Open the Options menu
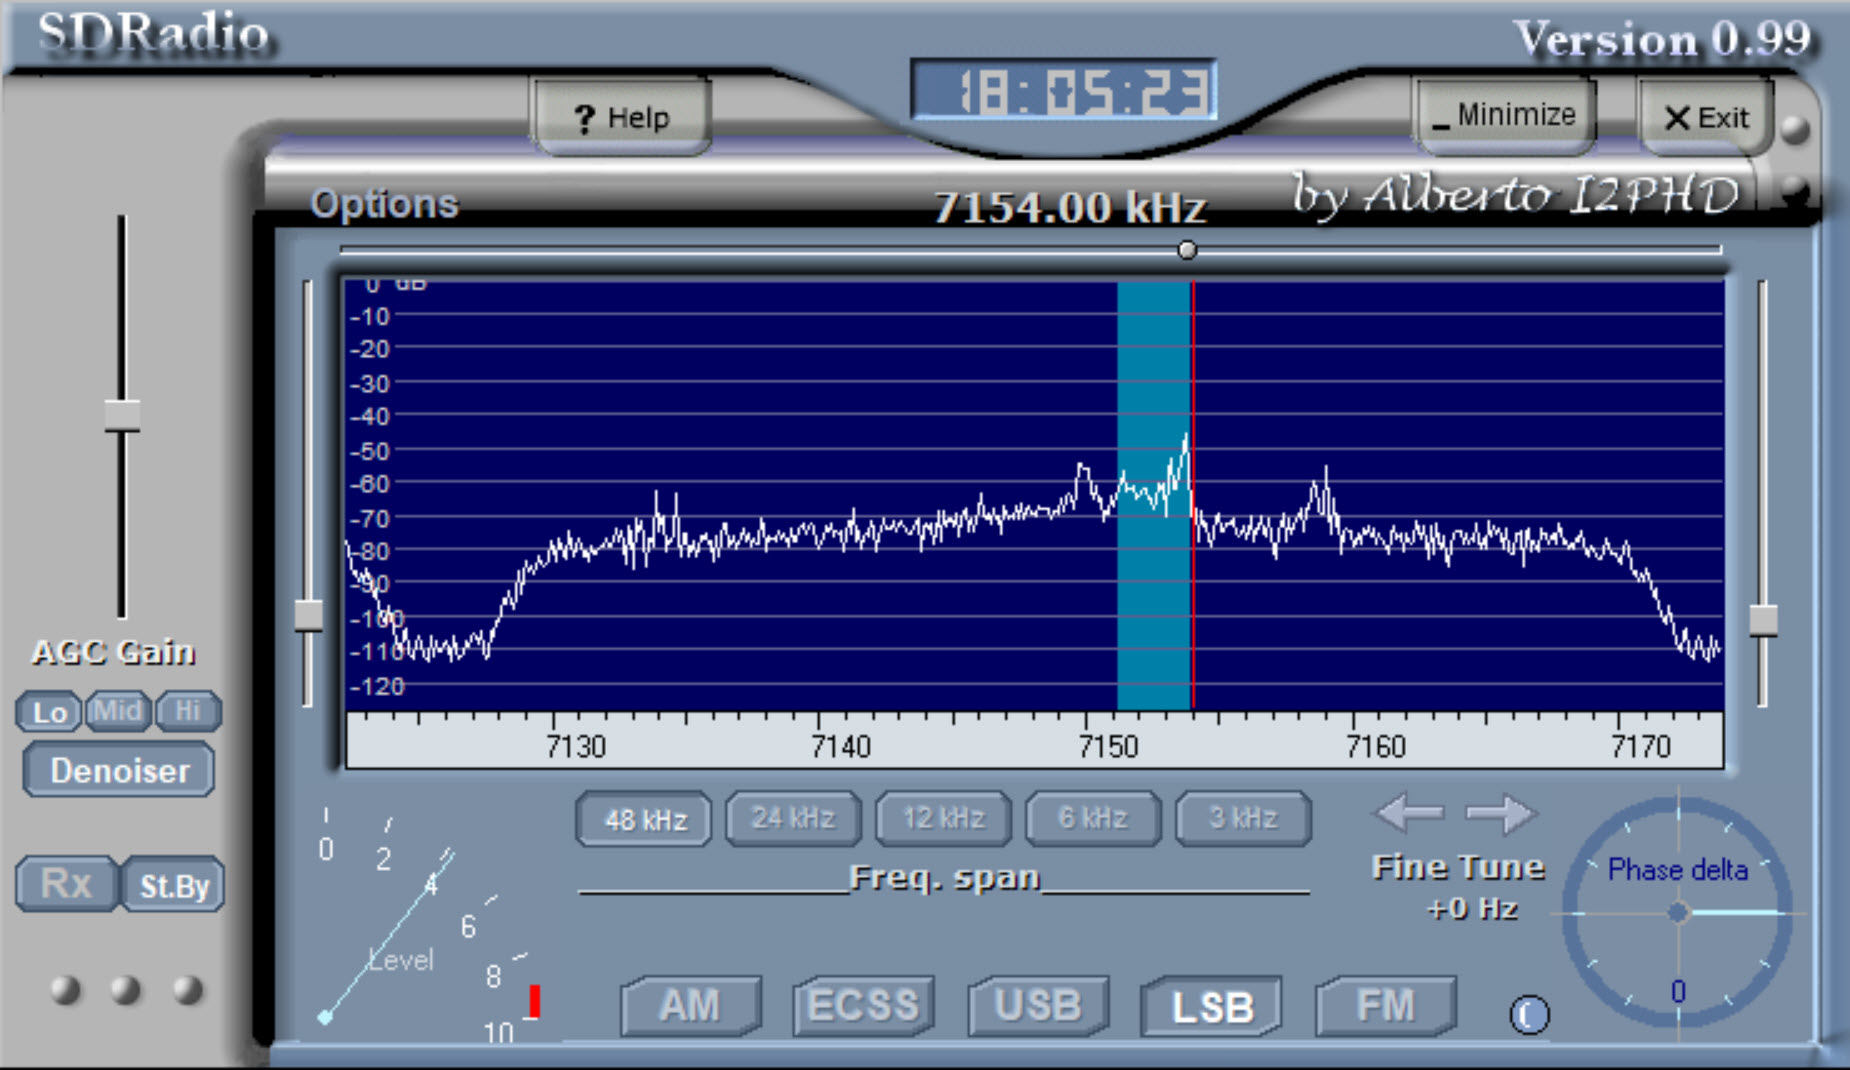The height and width of the screenshot is (1070, 1850). [385, 203]
